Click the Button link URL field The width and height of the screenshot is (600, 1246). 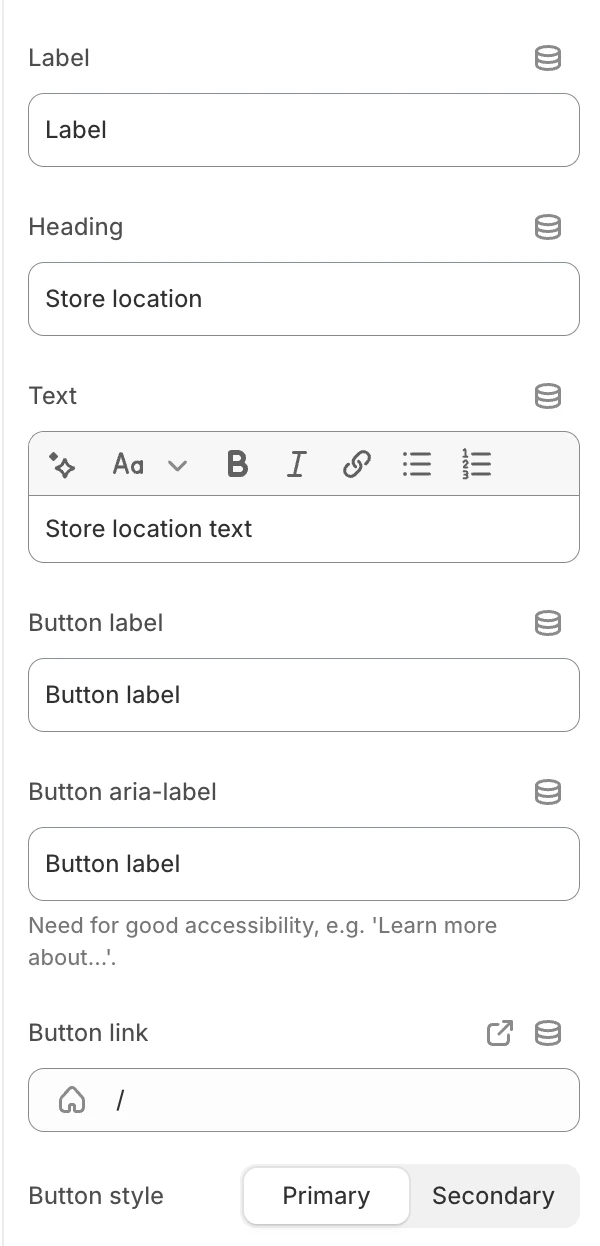click(x=304, y=1100)
